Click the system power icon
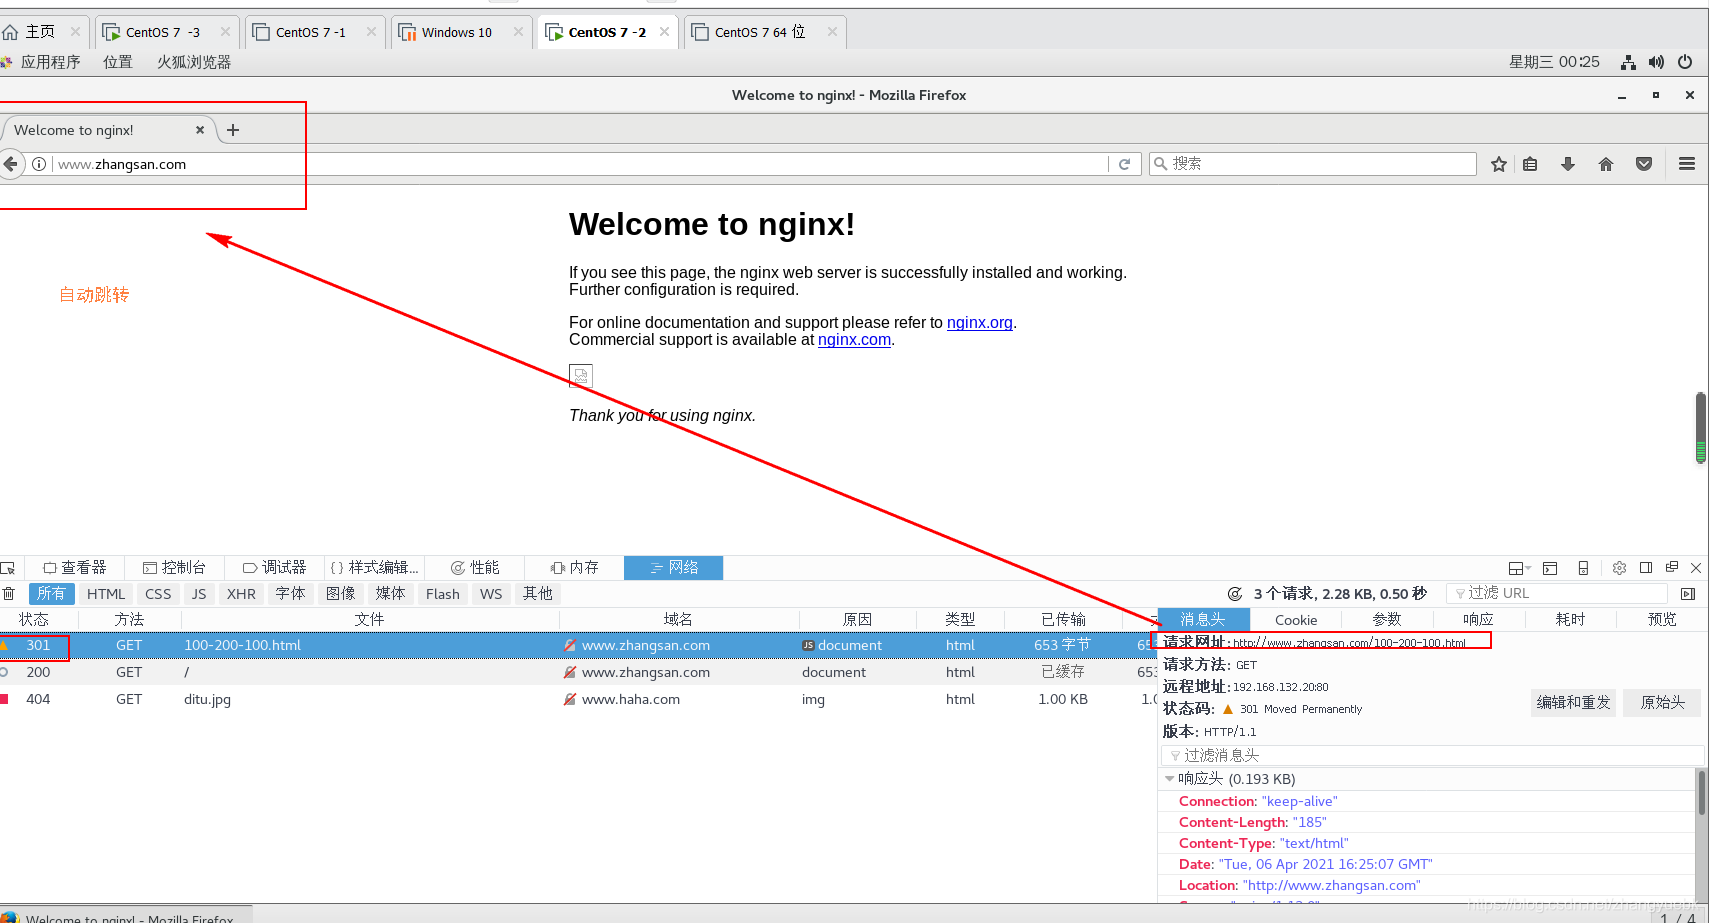 (x=1685, y=62)
